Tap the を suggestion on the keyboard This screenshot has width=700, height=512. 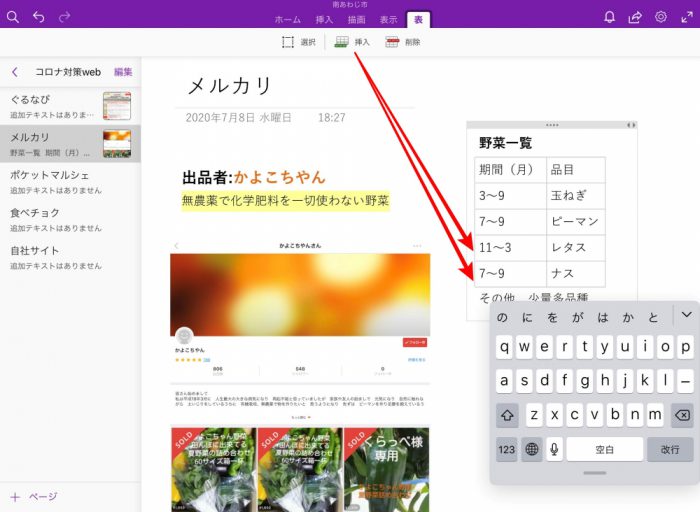tap(552, 317)
